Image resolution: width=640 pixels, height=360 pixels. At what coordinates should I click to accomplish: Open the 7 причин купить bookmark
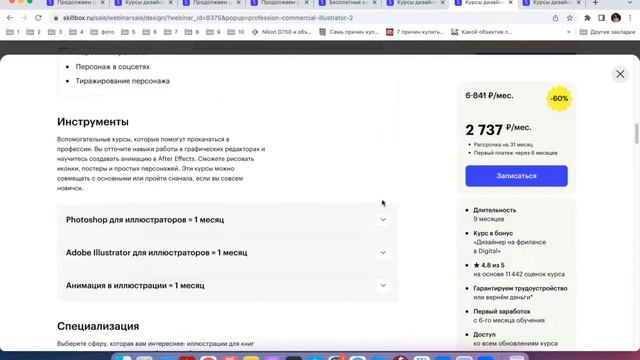[415, 32]
